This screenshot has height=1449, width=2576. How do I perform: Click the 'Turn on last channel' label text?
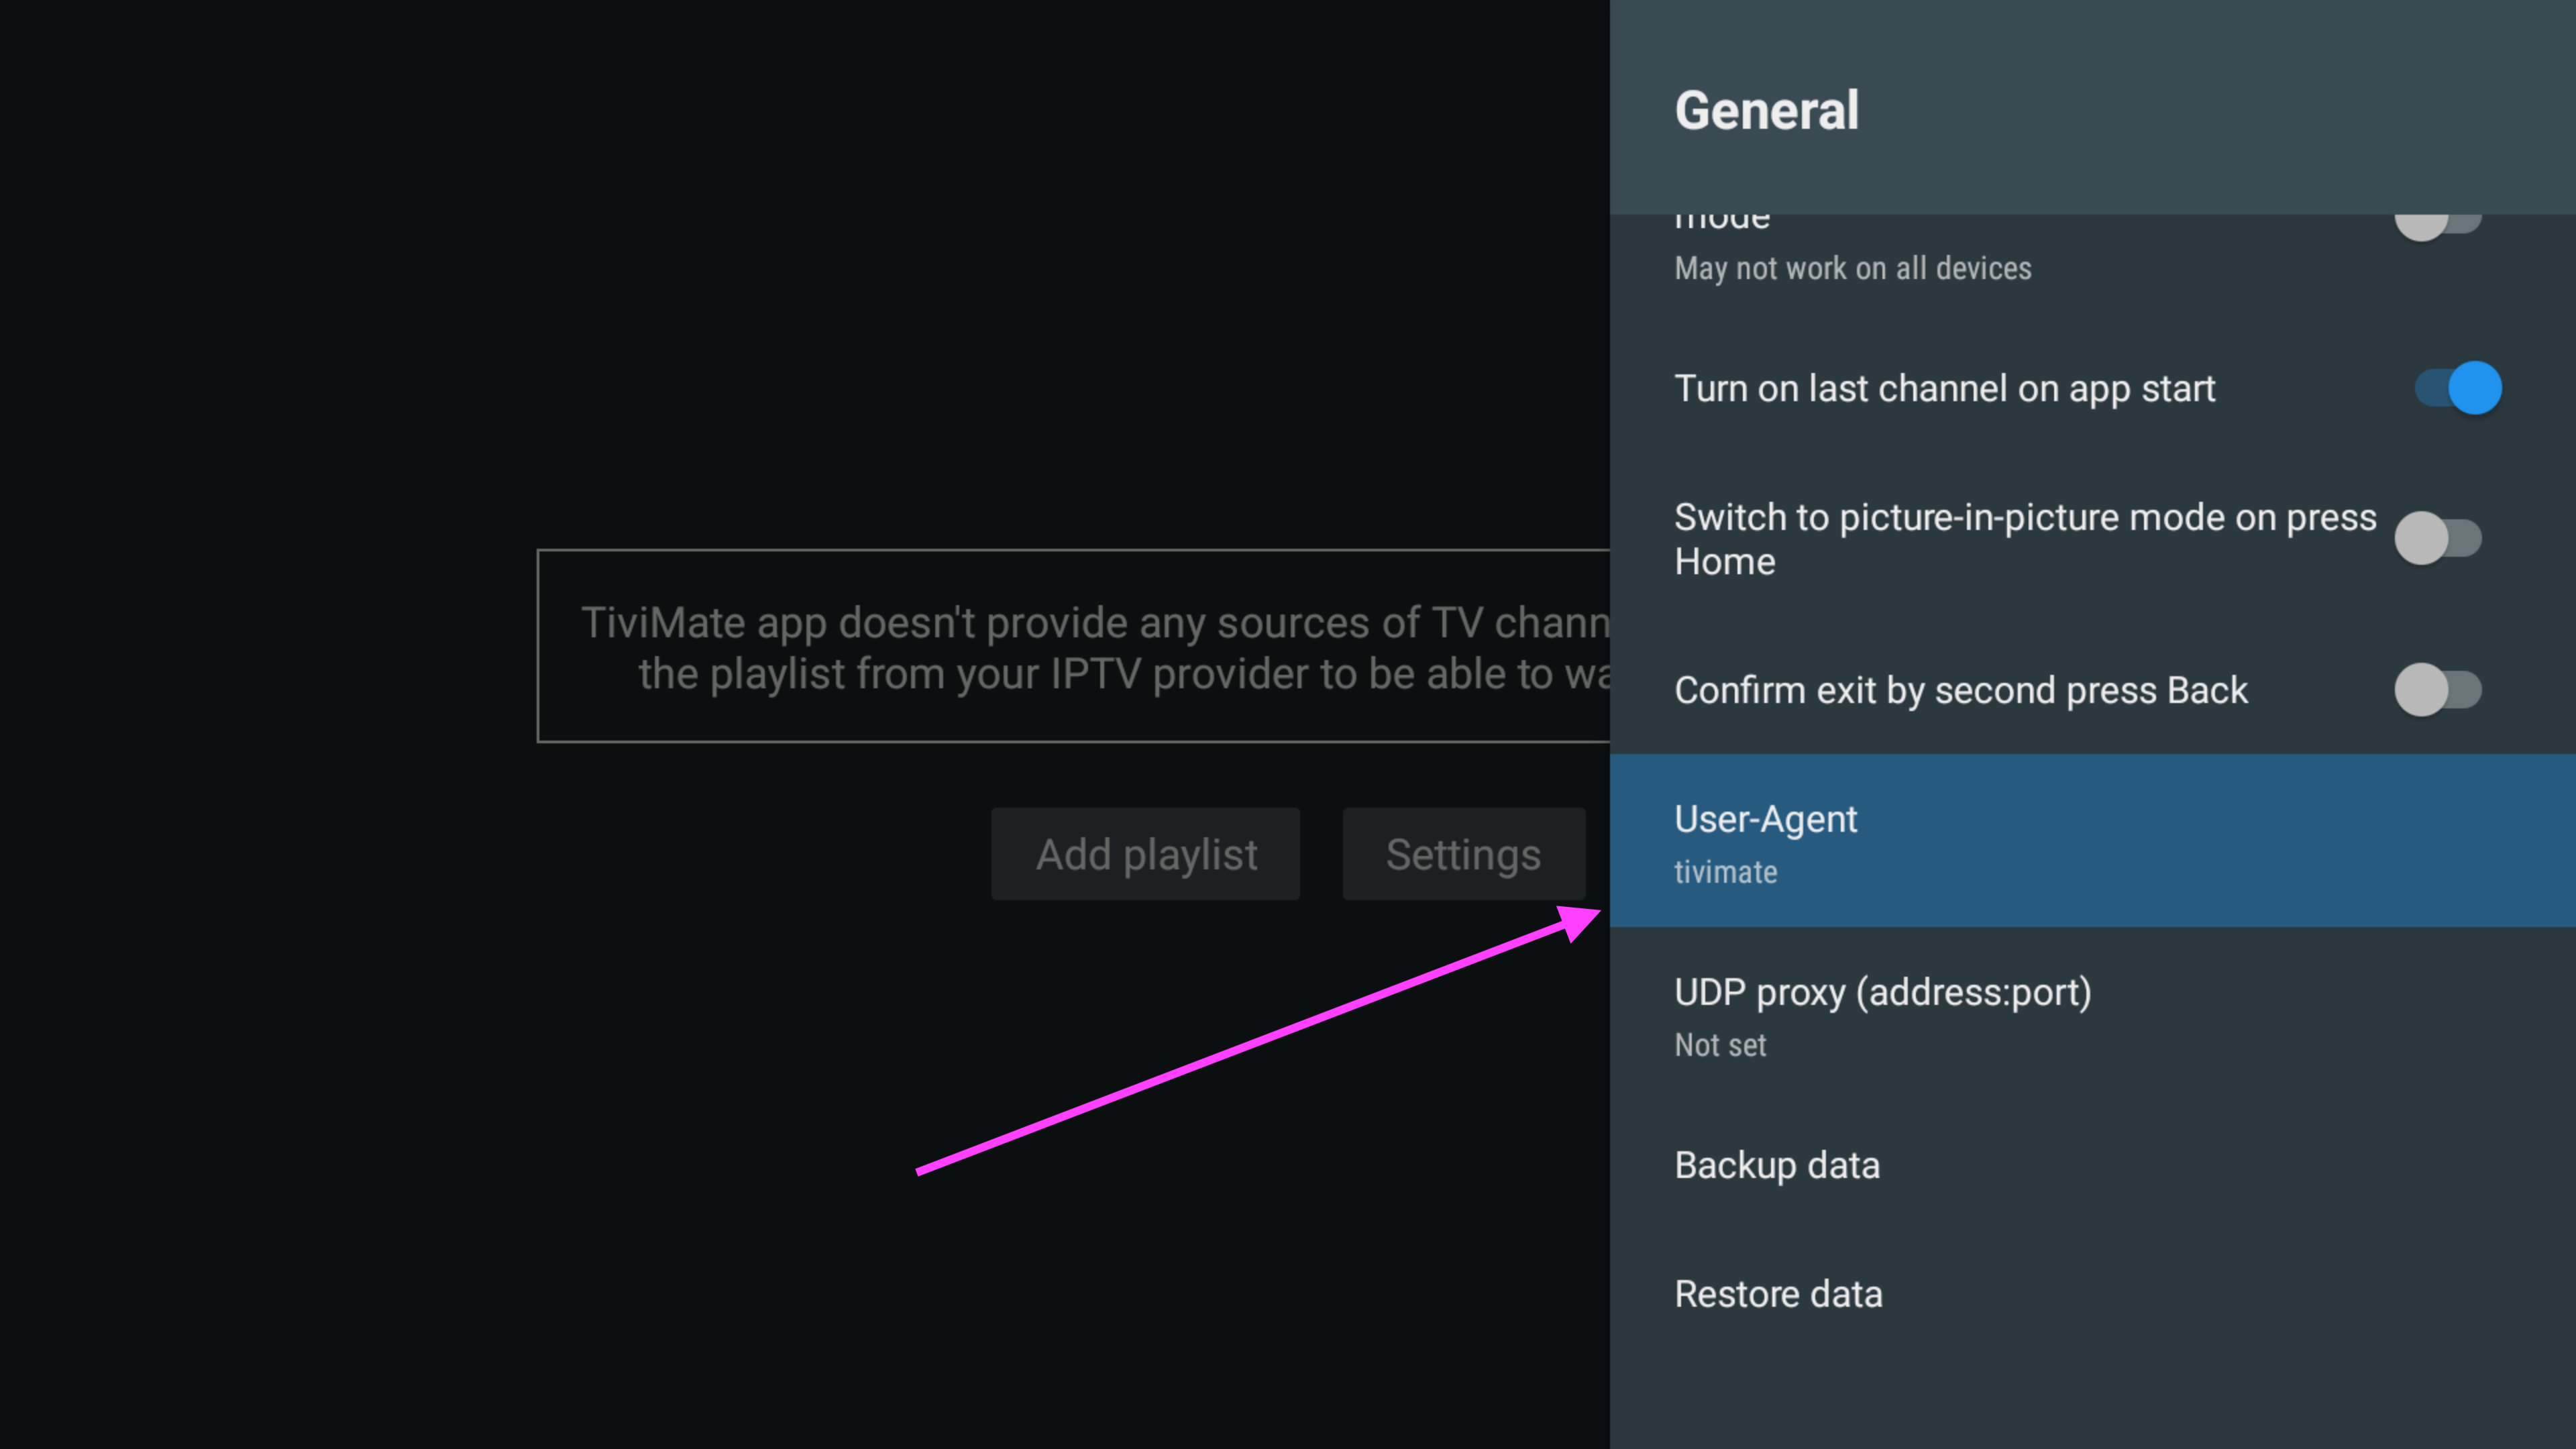[1944, 388]
